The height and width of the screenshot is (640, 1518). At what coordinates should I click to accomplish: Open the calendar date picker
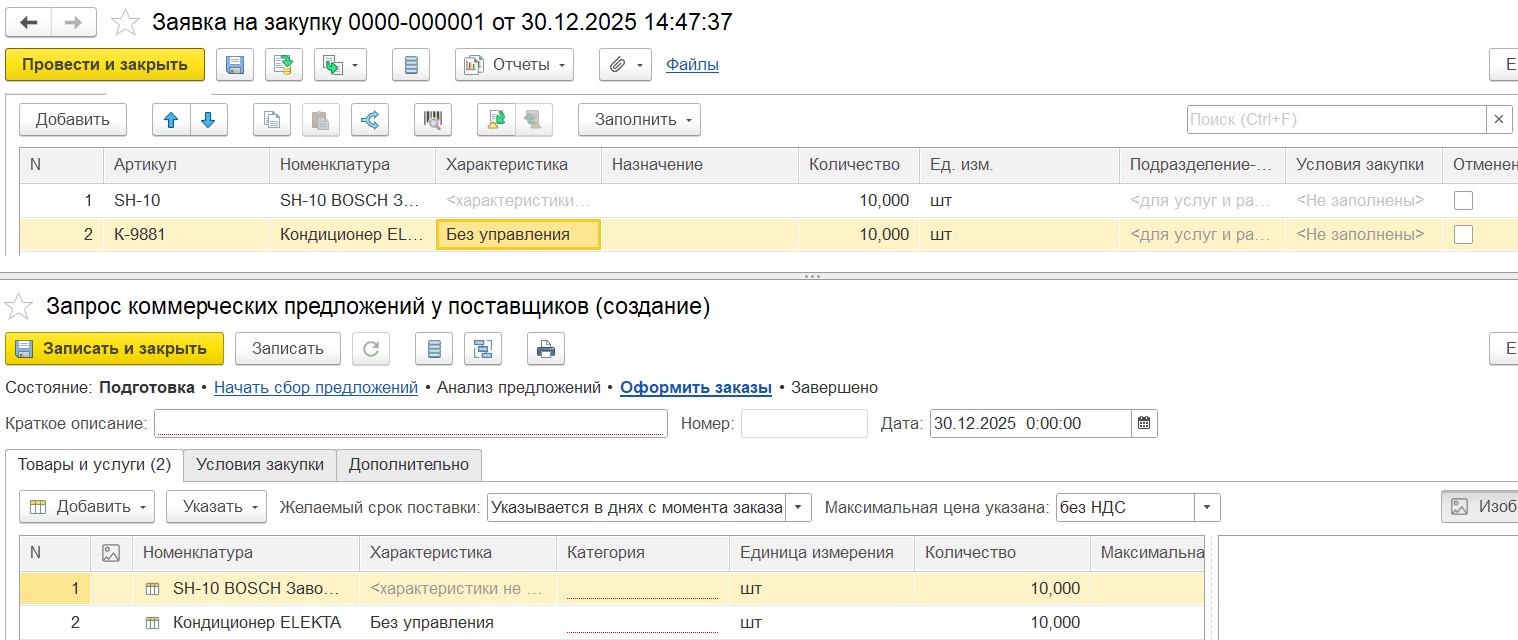tap(1145, 423)
